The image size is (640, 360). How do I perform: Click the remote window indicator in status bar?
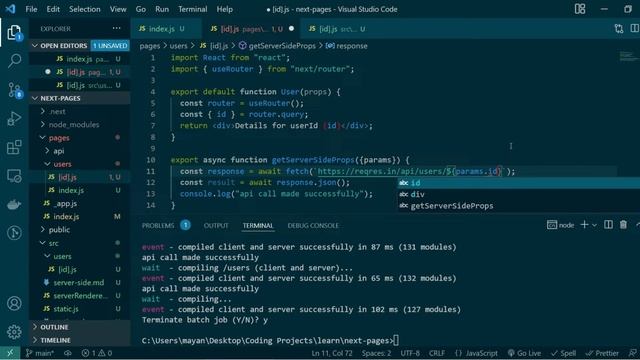coord(10,353)
